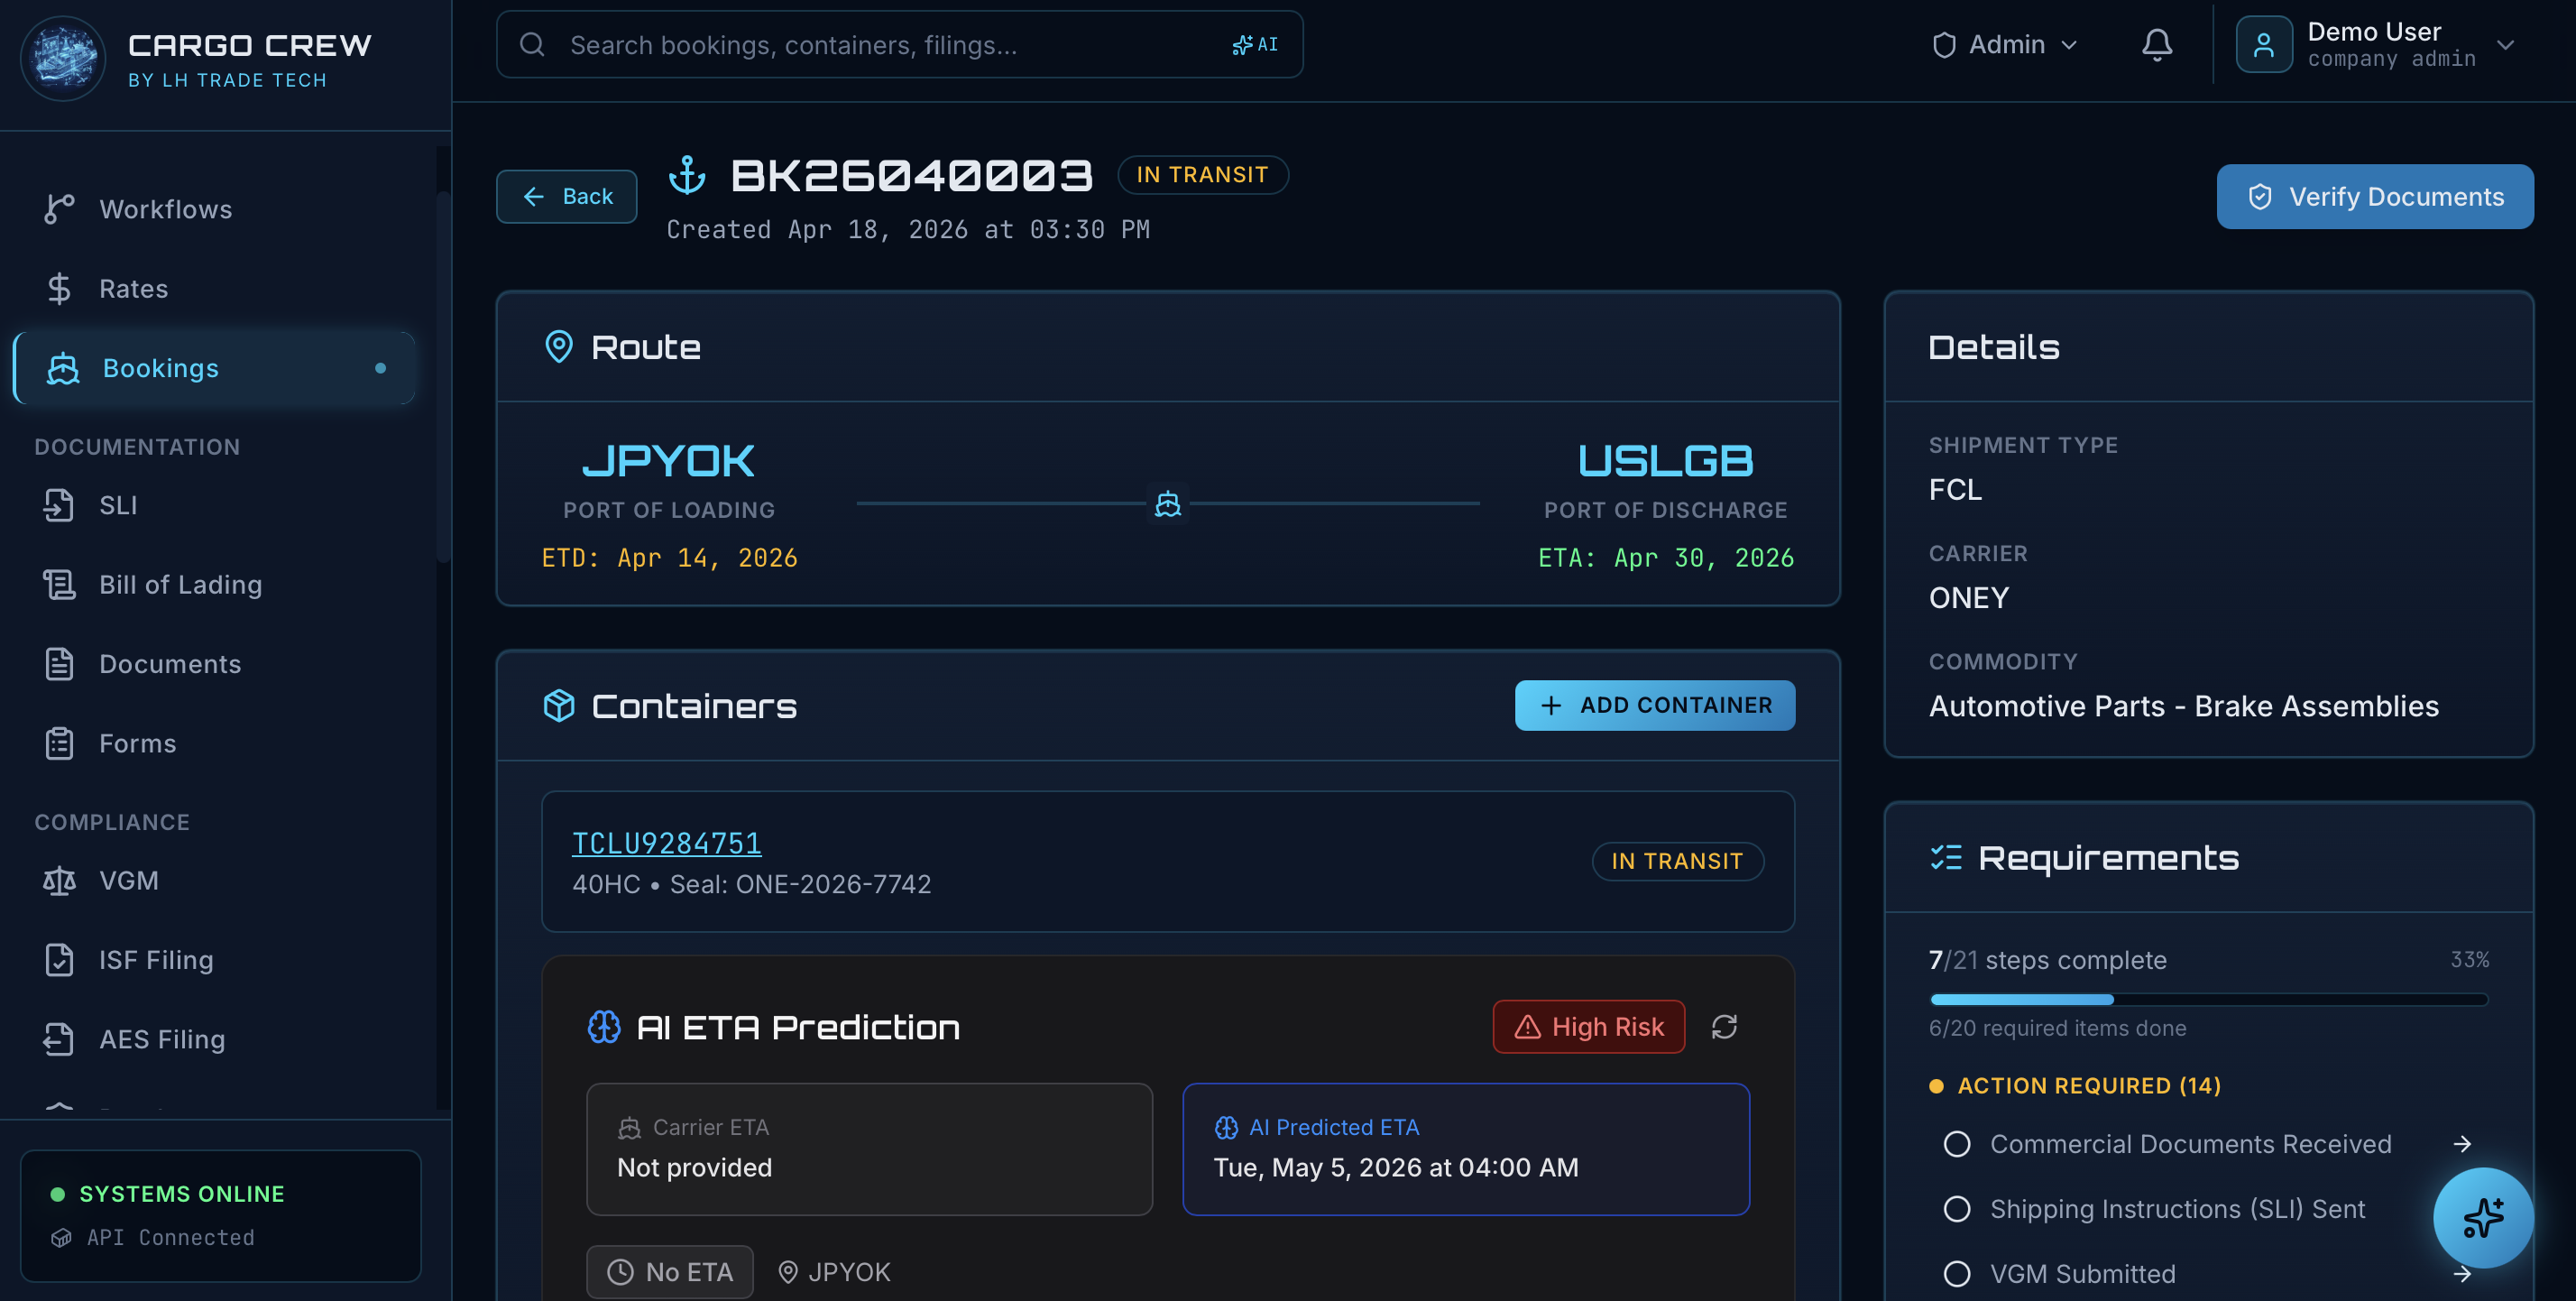Expand the Admin role dropdown
This screenshot has width=2576, height=1301.
pyautogui.click(x=2005, y=45)
